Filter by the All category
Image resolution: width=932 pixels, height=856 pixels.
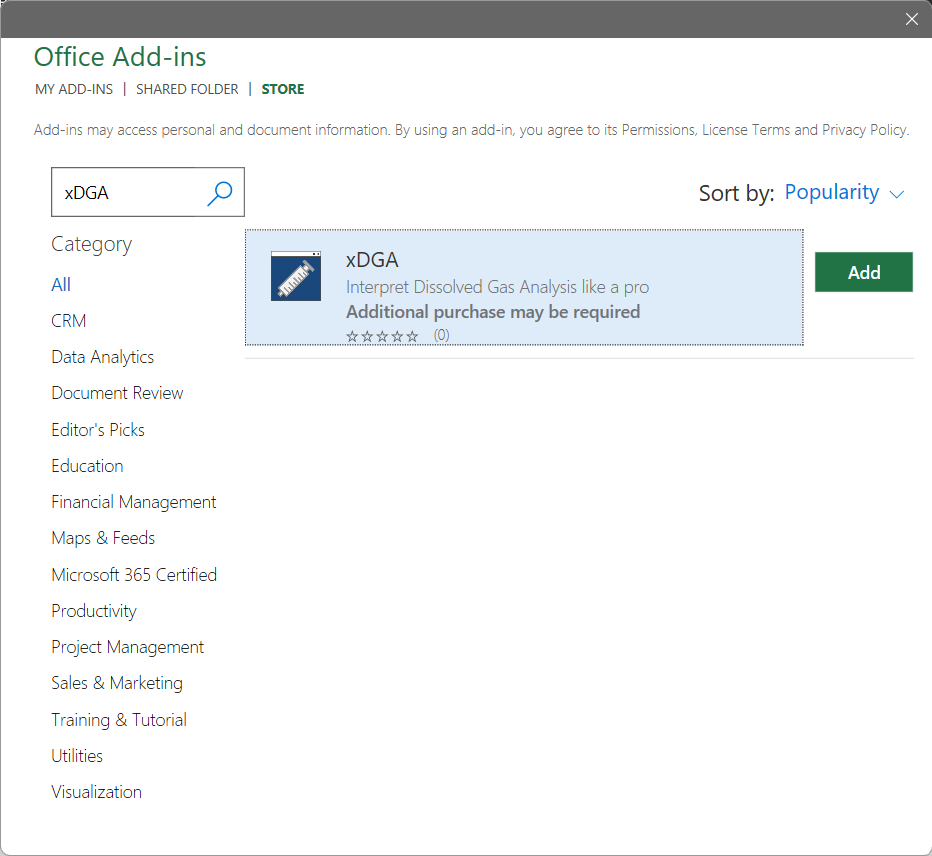(61, 285)
